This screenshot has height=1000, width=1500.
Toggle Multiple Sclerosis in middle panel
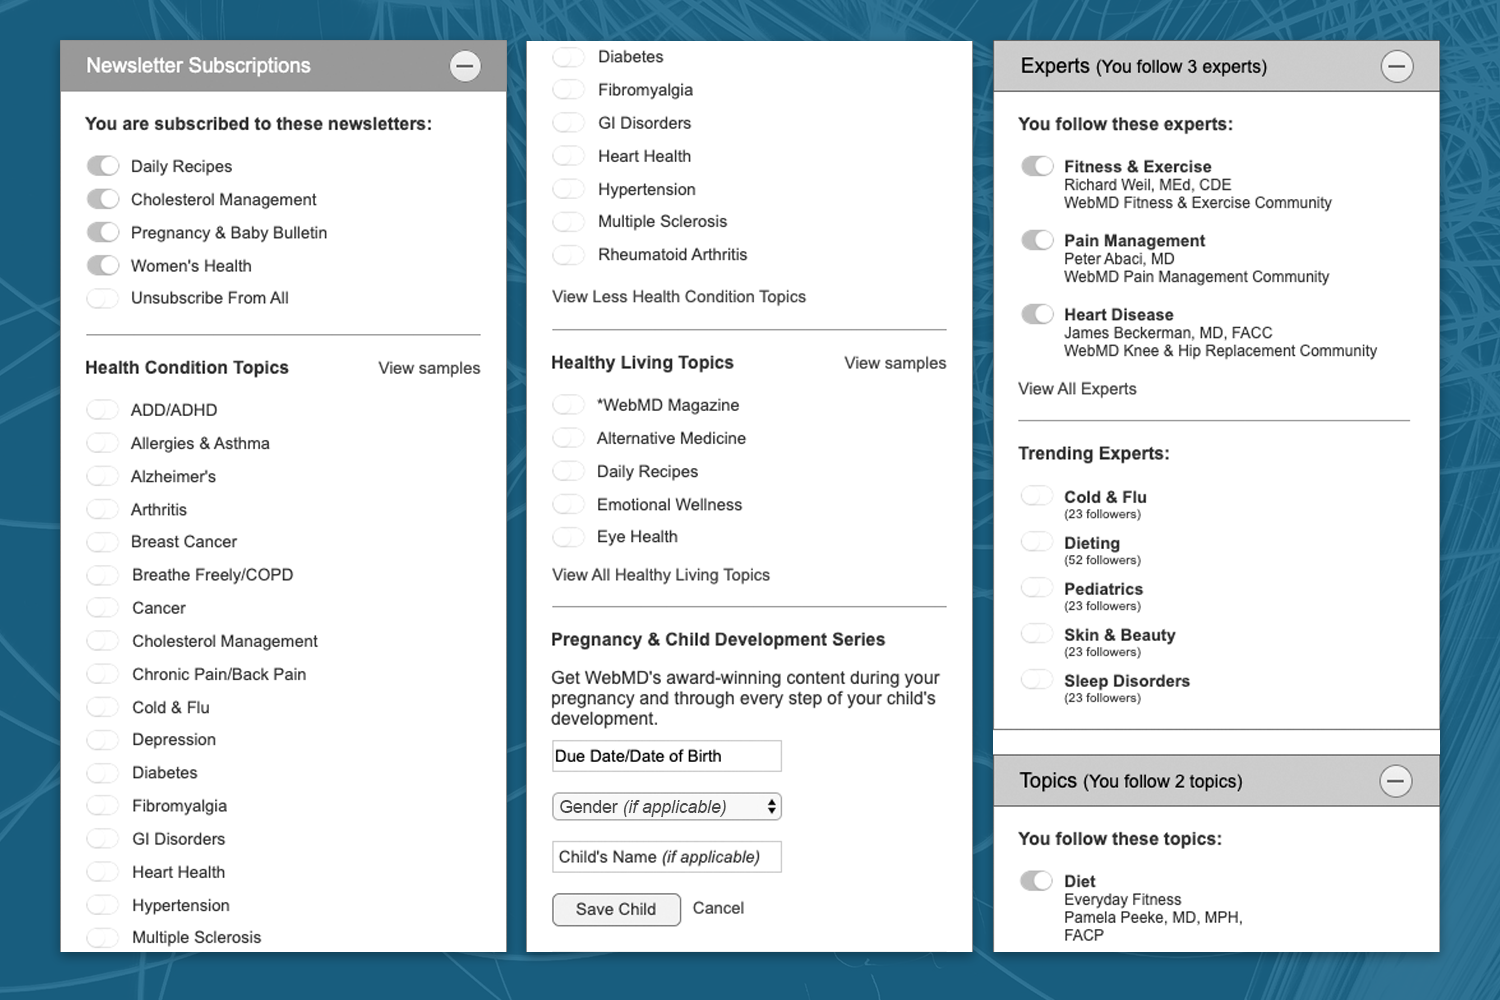[569, 221]
